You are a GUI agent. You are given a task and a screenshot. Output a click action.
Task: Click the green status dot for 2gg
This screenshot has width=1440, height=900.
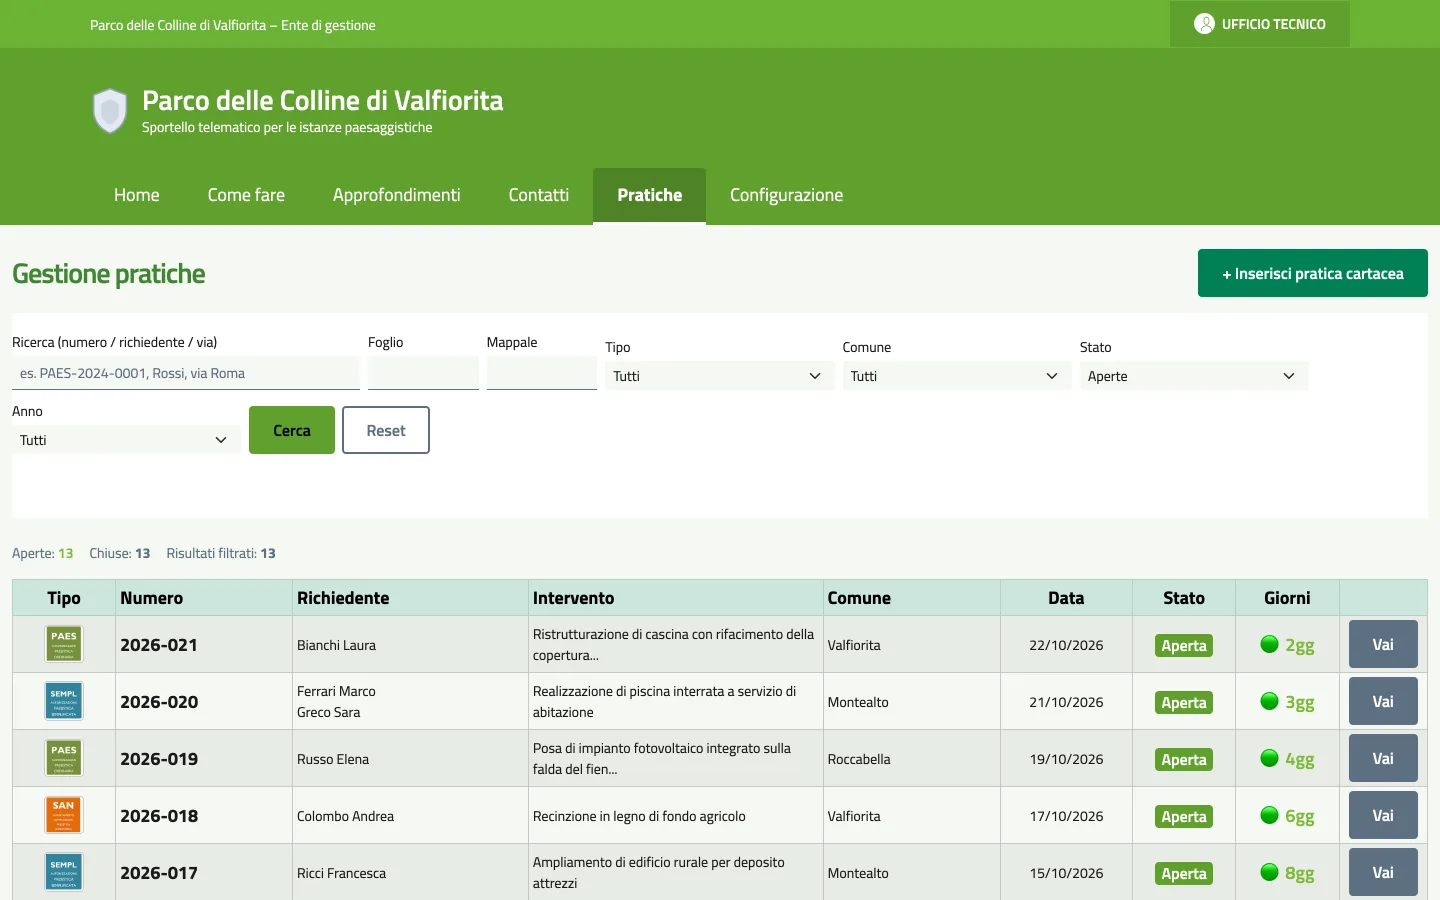pos(1269,644)
